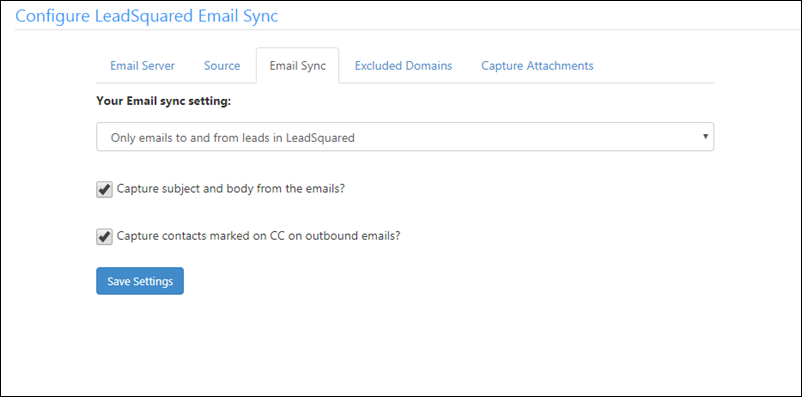Viewport: 802px width, 397px height.
Task: Go to the Excluded Domains tab
Action: pyautogui.click(x=404, y=66)
